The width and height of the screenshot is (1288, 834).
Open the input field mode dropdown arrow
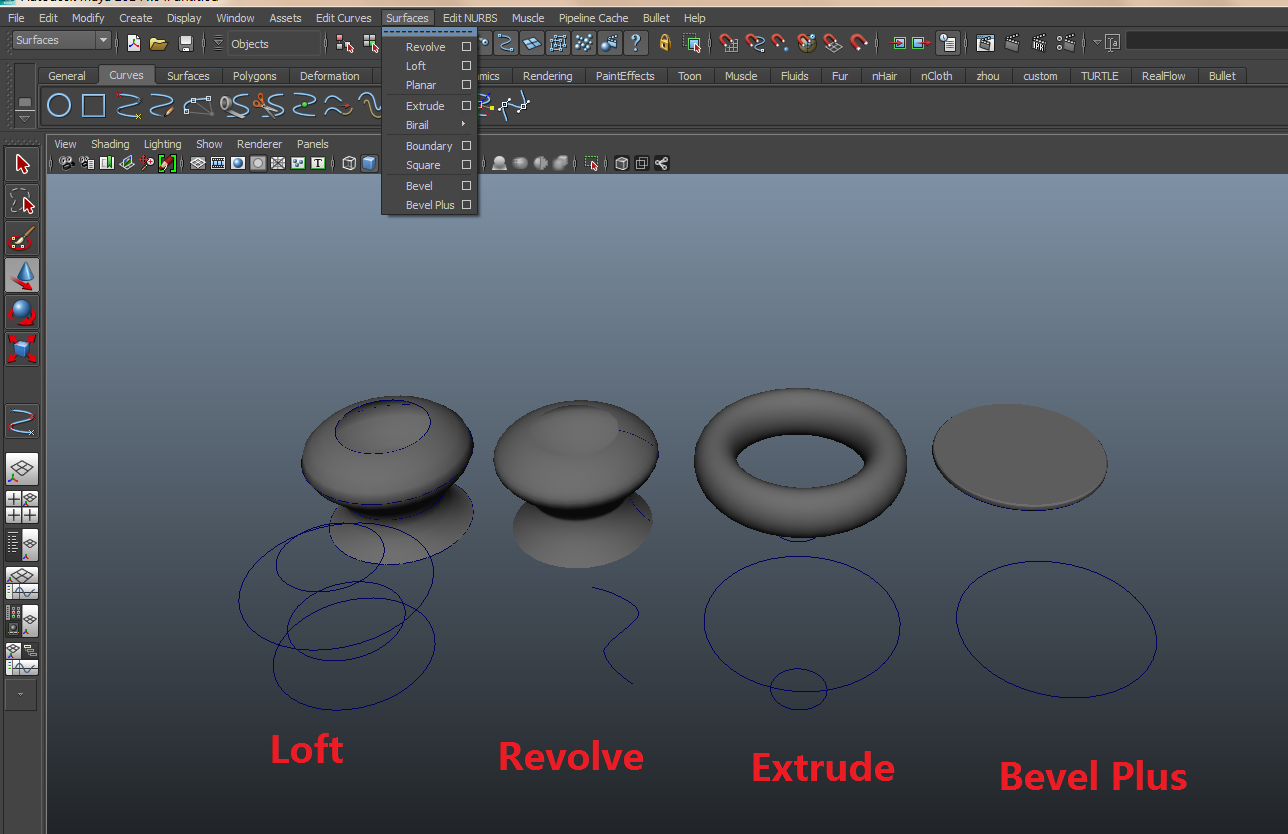[x=1098, y=43]
